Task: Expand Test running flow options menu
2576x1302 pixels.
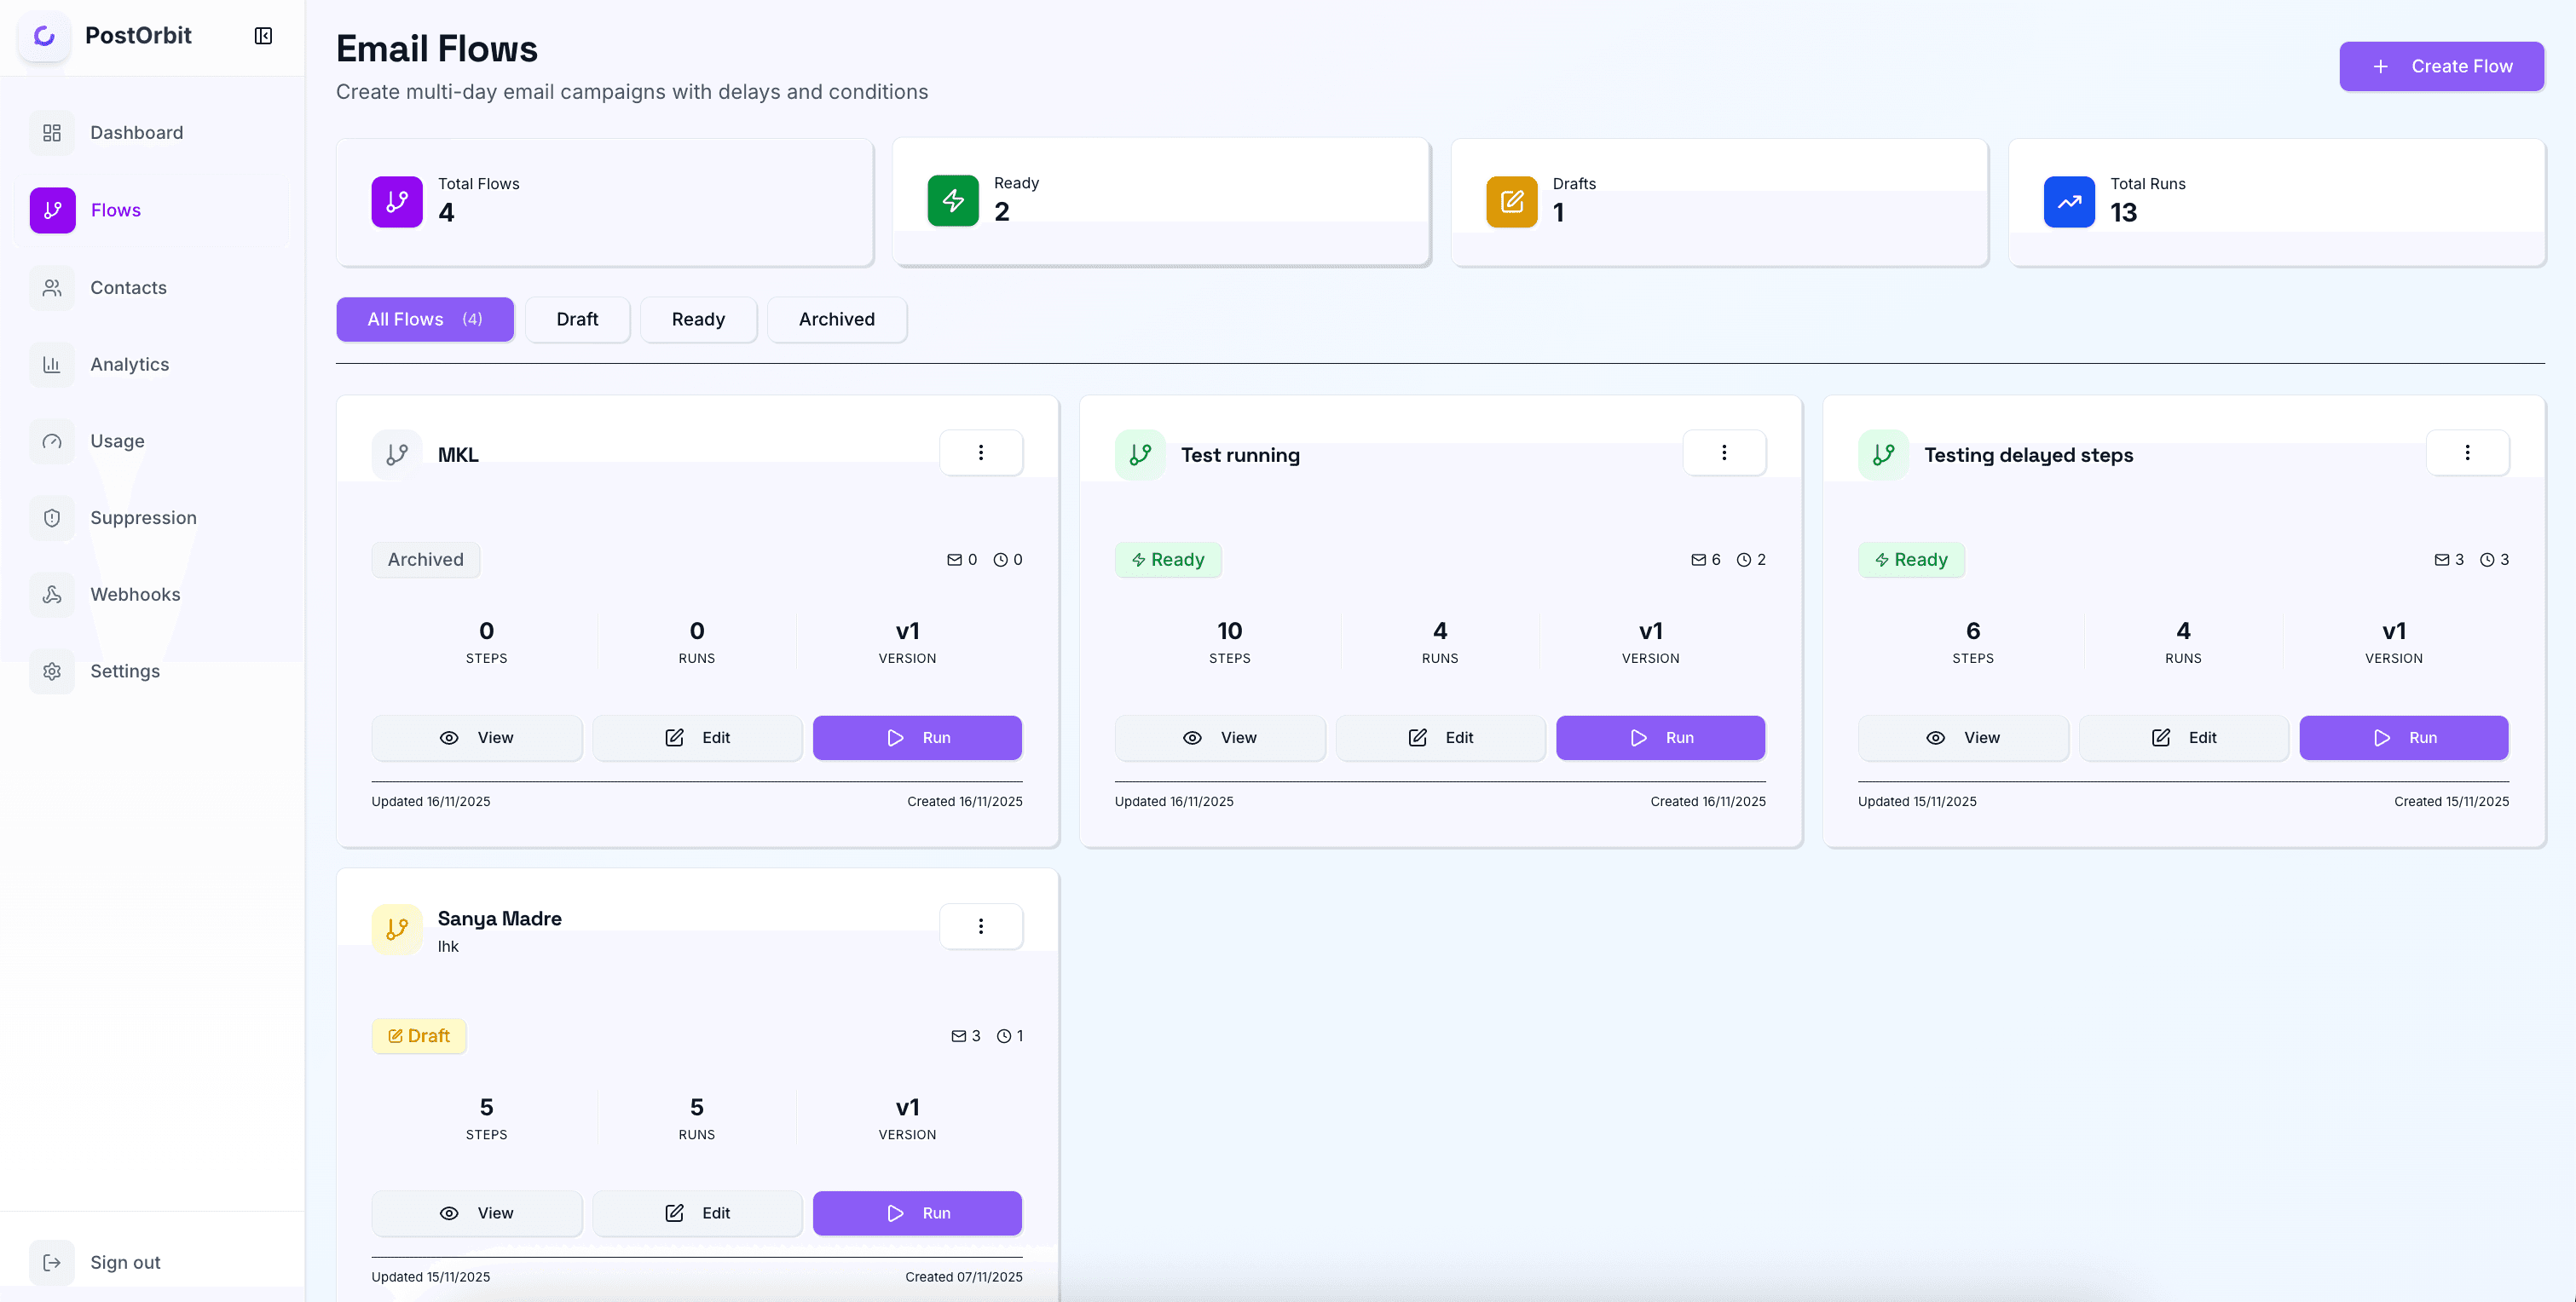Action: [1723, 453]
